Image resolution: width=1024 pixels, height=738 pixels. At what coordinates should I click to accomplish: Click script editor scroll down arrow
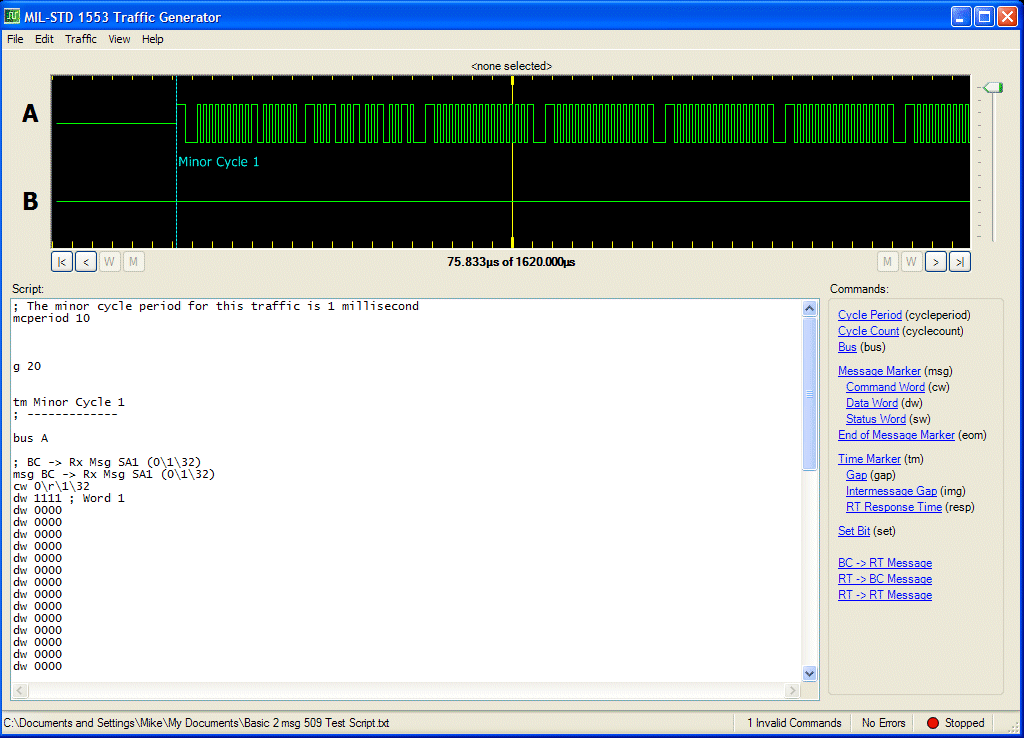(810, 673)
